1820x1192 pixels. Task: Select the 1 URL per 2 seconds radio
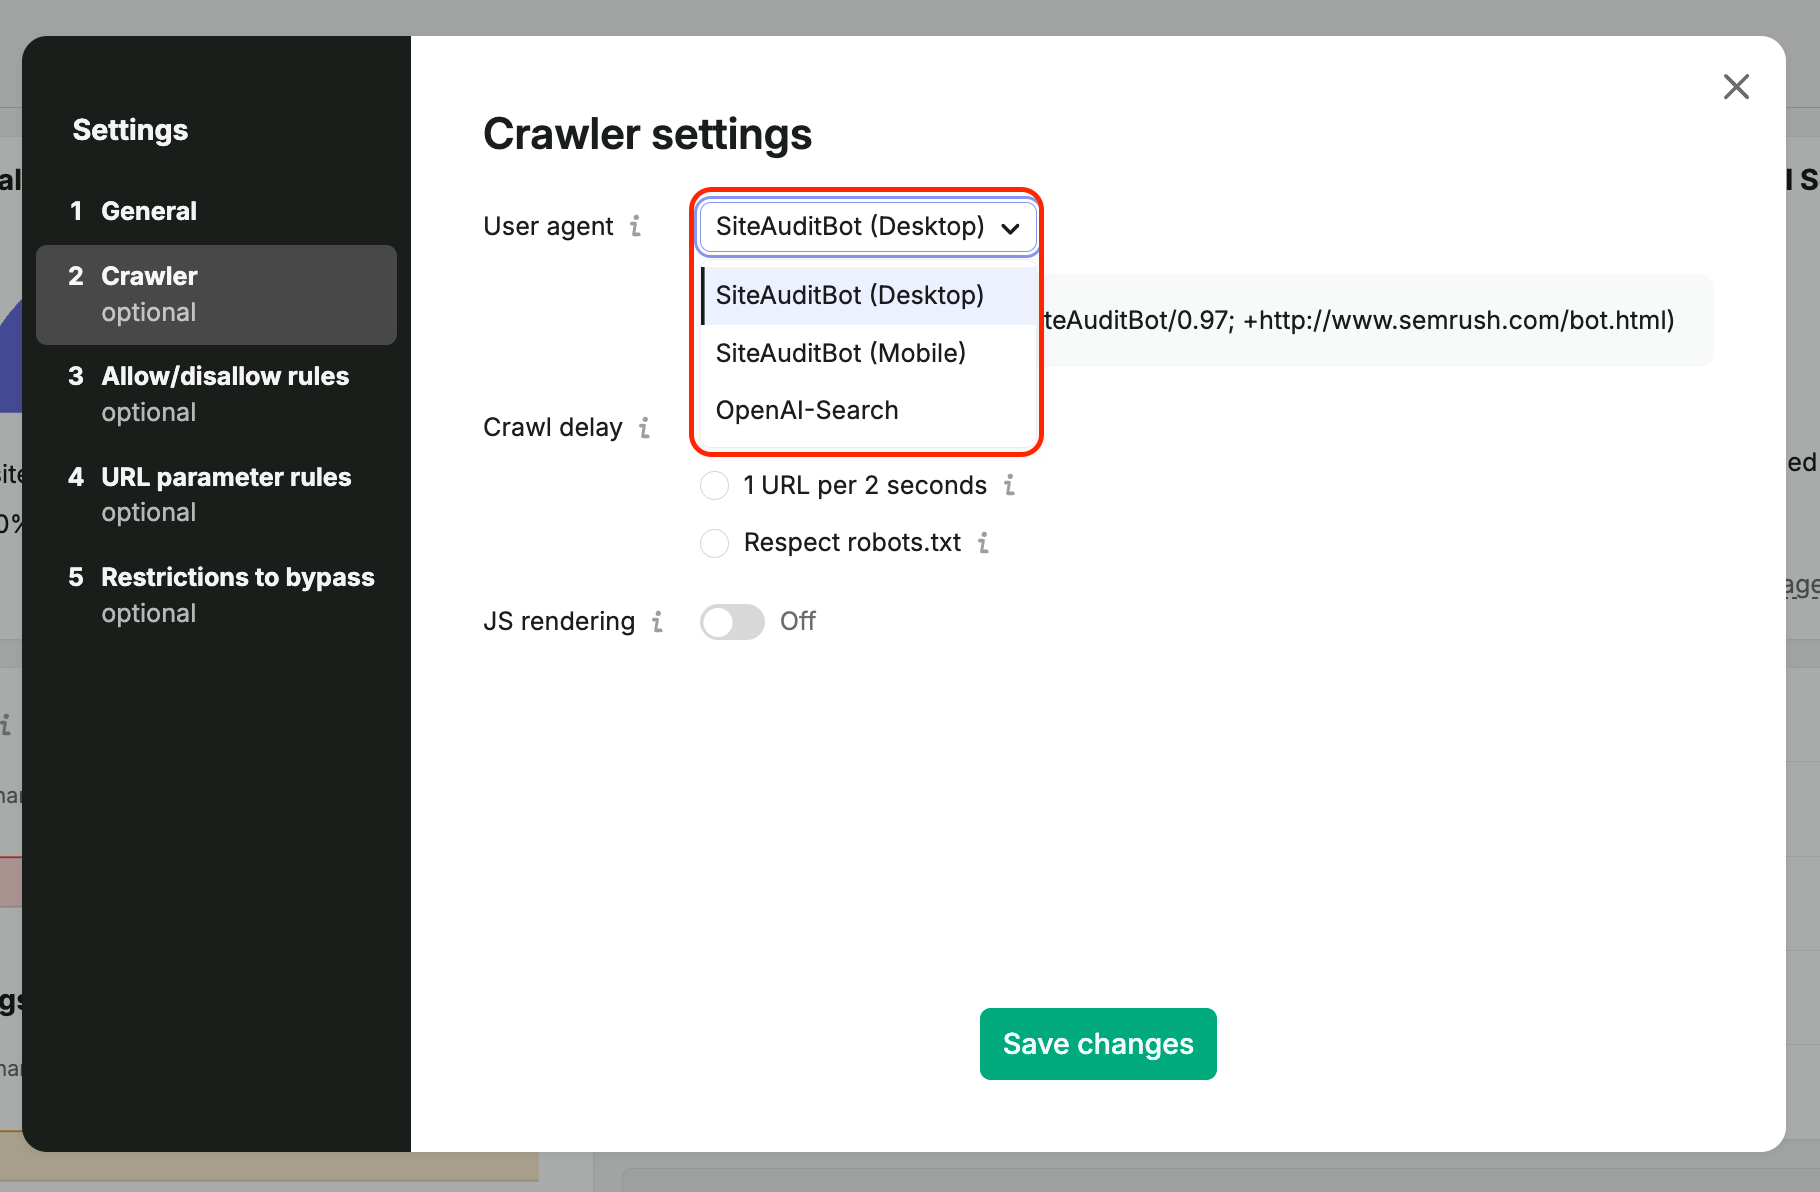point(714,486)
